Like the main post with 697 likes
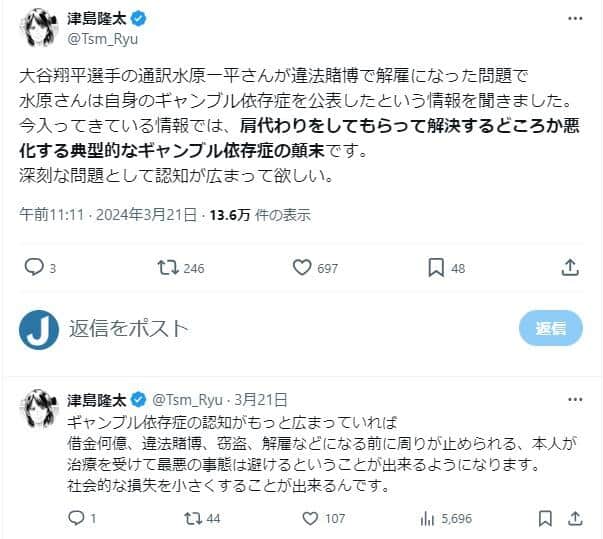This screenshot has height=539, width=603. (302, 267)
